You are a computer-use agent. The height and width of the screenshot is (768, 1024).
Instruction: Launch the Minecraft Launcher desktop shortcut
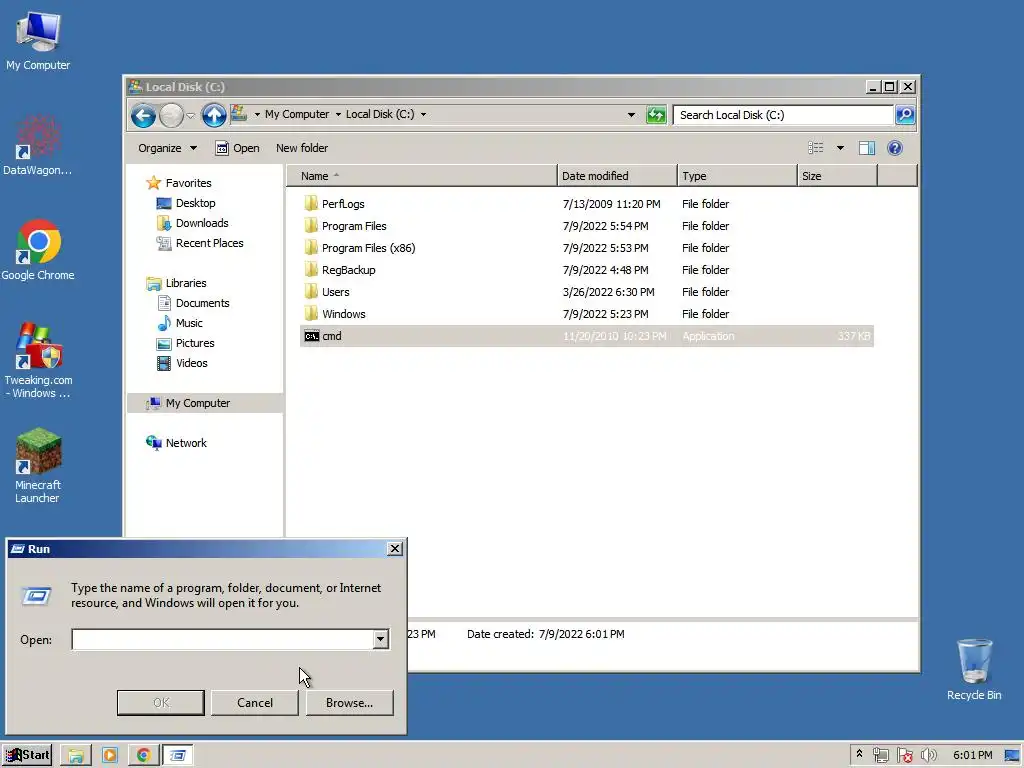[38, 465]
